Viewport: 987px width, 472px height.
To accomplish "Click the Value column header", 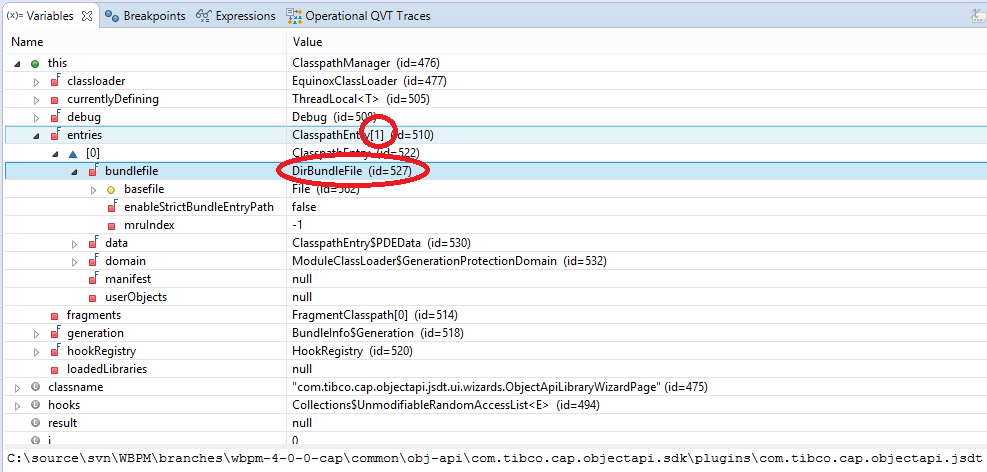I will pyautogui.click(x=307, y=42).
